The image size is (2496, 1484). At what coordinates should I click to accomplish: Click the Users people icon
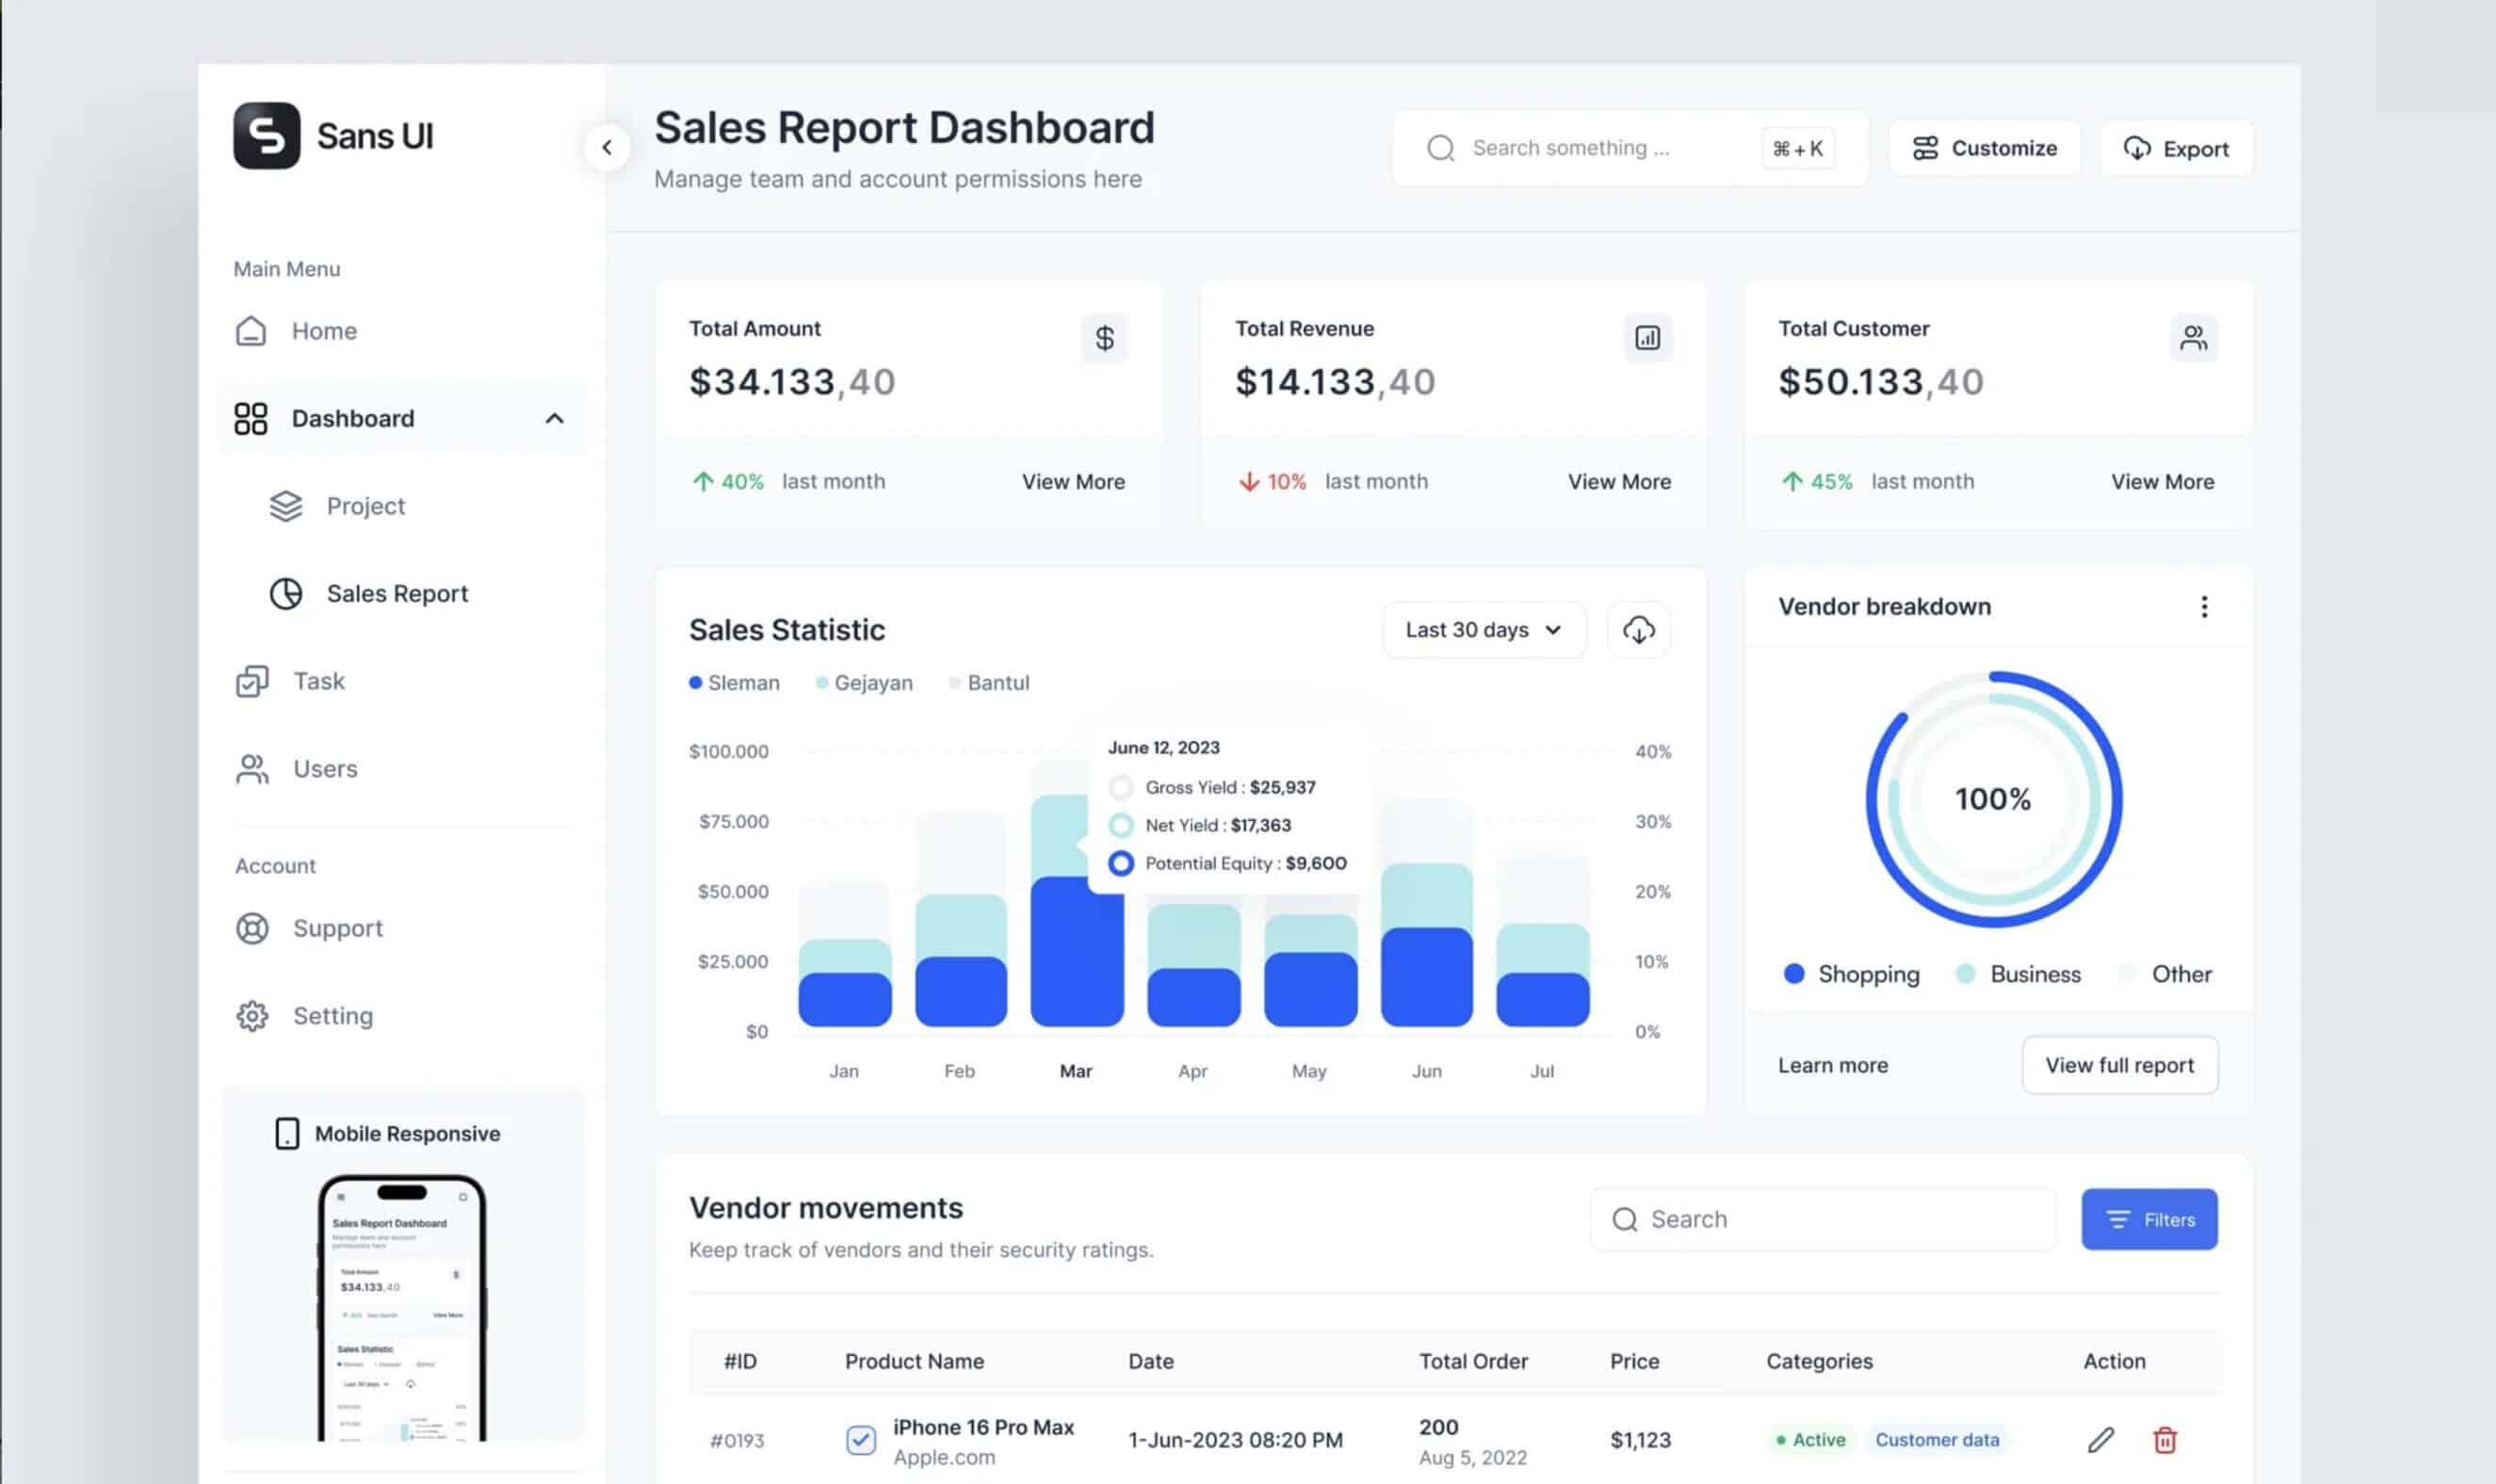(252, 769)
